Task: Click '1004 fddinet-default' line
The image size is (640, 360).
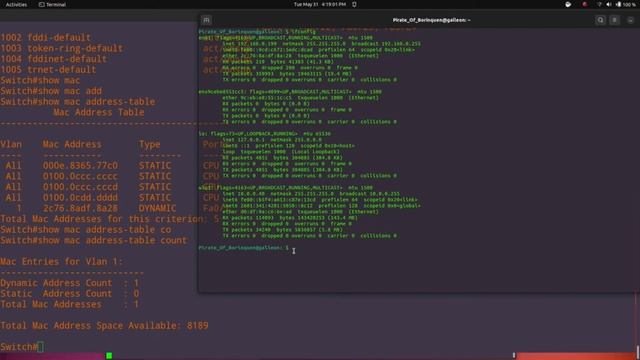Action: tap(53, 59)
